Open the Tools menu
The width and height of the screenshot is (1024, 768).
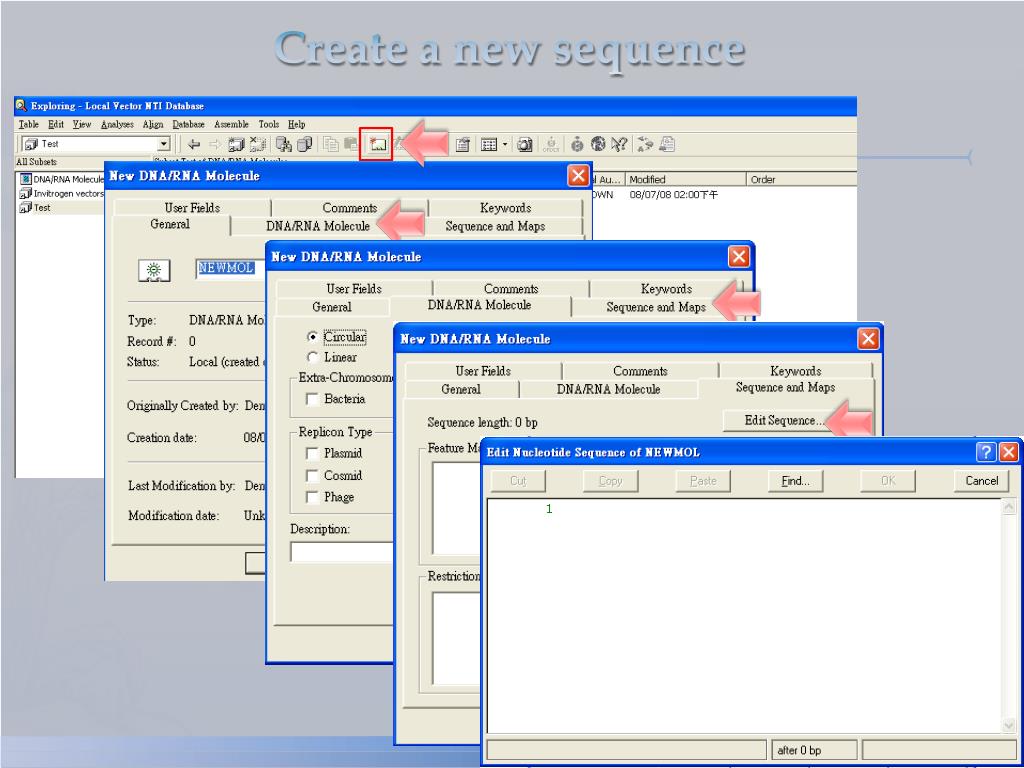click(x=268, y=124)
